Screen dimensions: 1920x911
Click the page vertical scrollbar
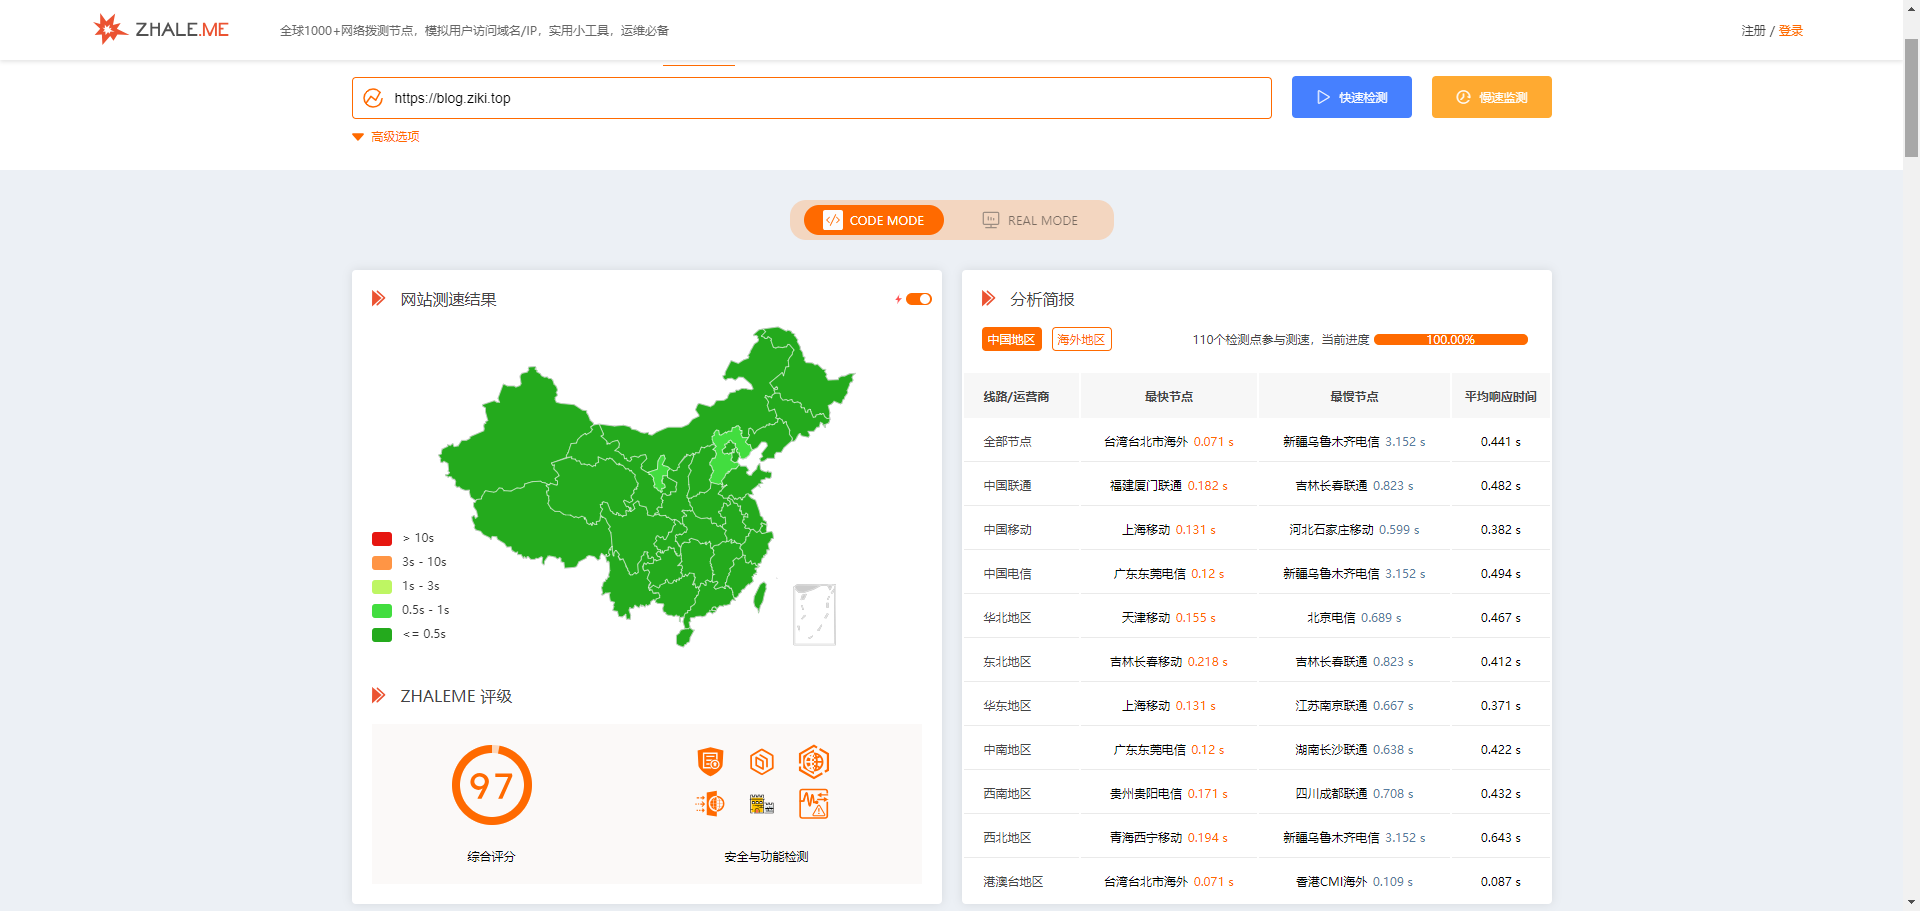(1911, 100)
